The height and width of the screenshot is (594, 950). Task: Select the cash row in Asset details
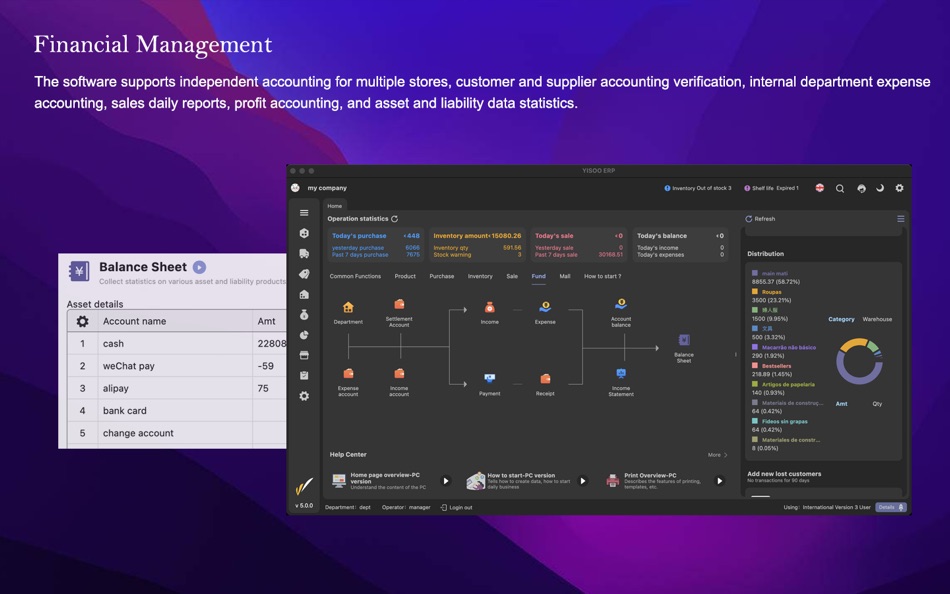176,344
